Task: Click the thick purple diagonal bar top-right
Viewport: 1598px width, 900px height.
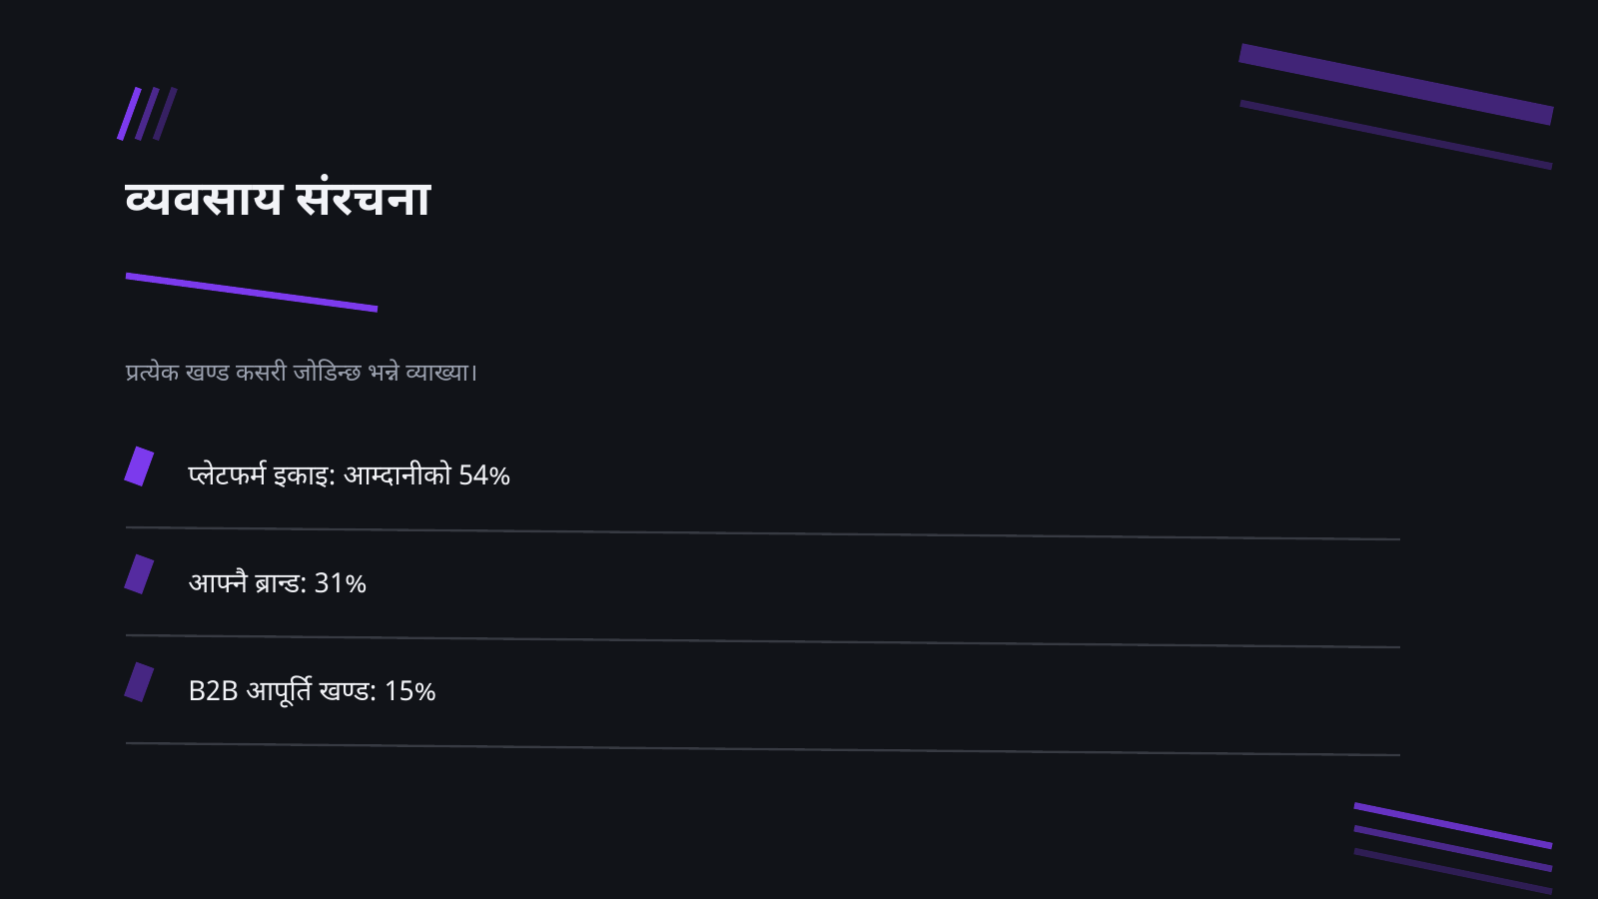Action: pyautogui.click(x=1396, y=84)
